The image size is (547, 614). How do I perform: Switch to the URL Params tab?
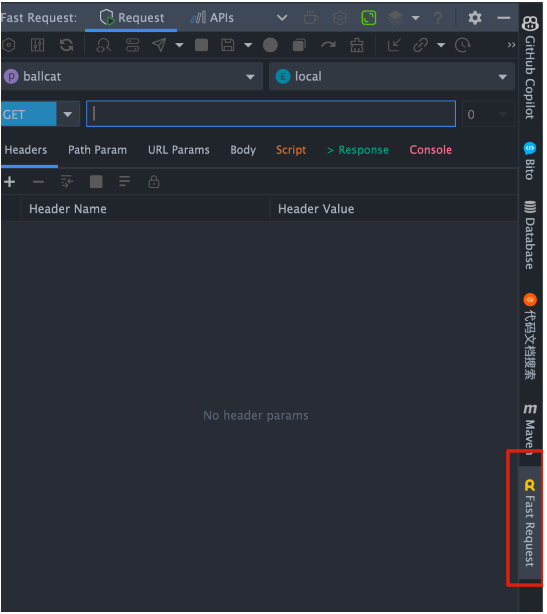click(x=179, y=150)
